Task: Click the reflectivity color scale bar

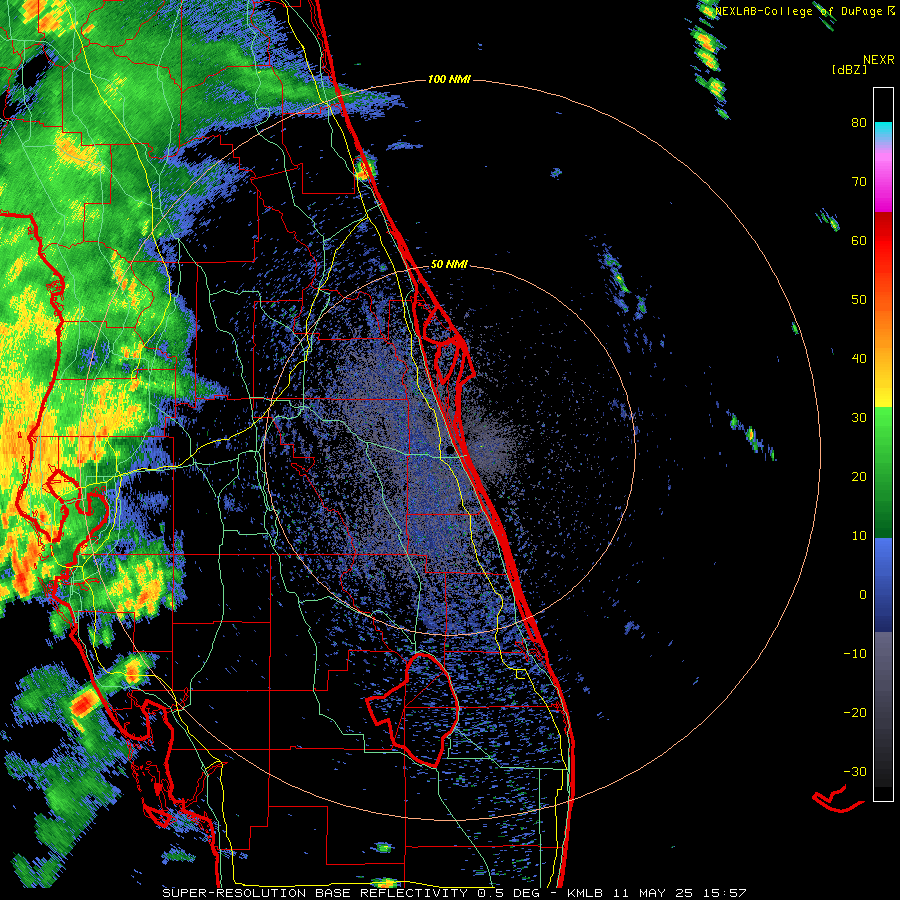Action: pos(883,444)
